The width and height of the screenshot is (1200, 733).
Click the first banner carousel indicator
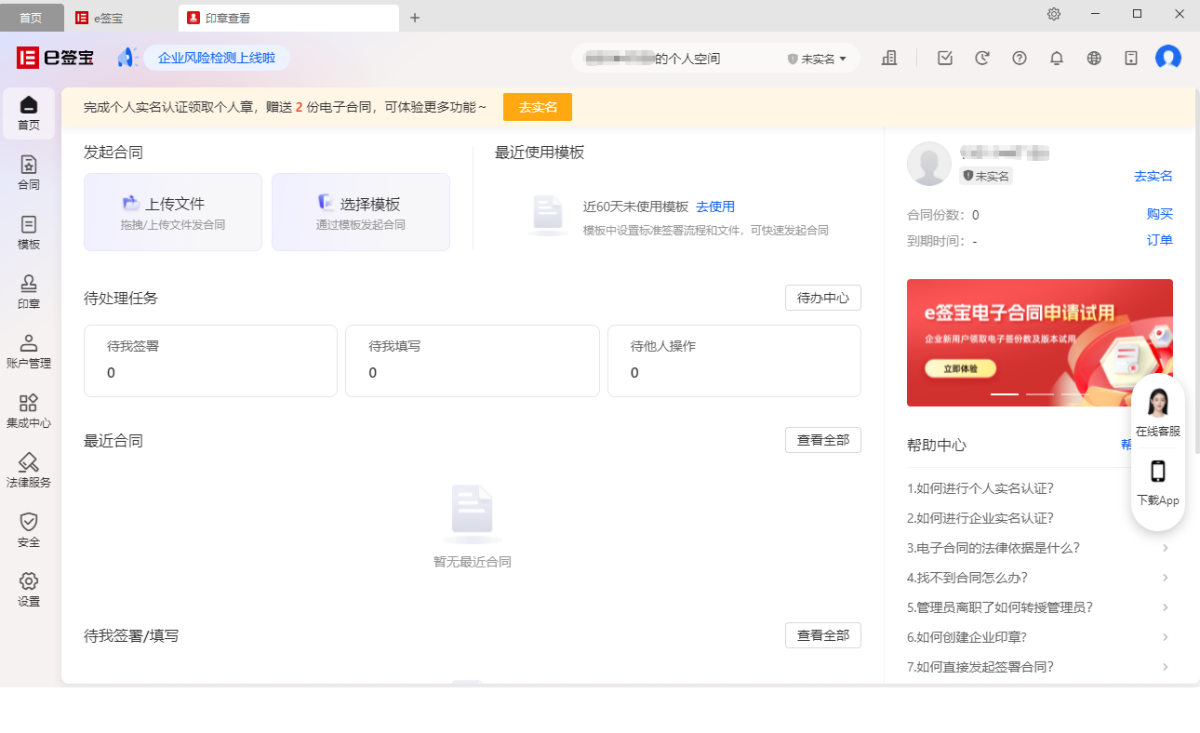point(1004,394)
